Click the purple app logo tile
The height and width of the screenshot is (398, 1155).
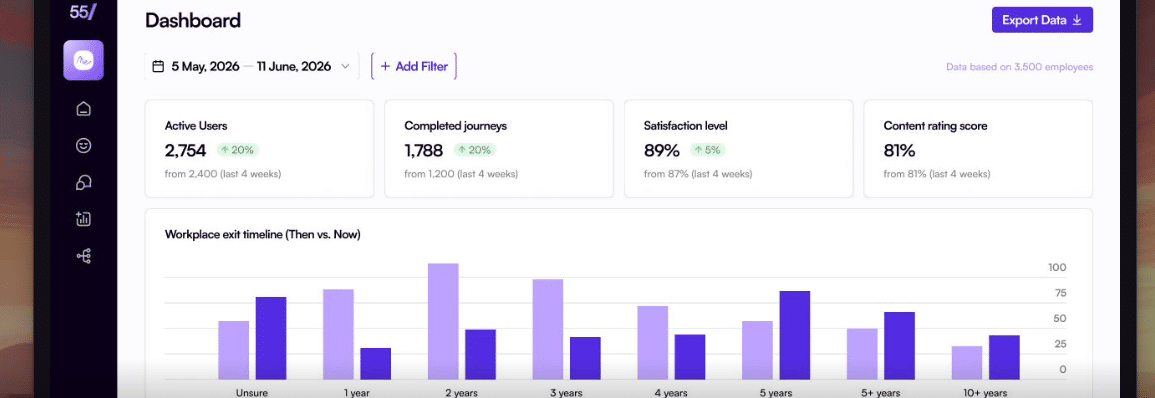point(83,60)
